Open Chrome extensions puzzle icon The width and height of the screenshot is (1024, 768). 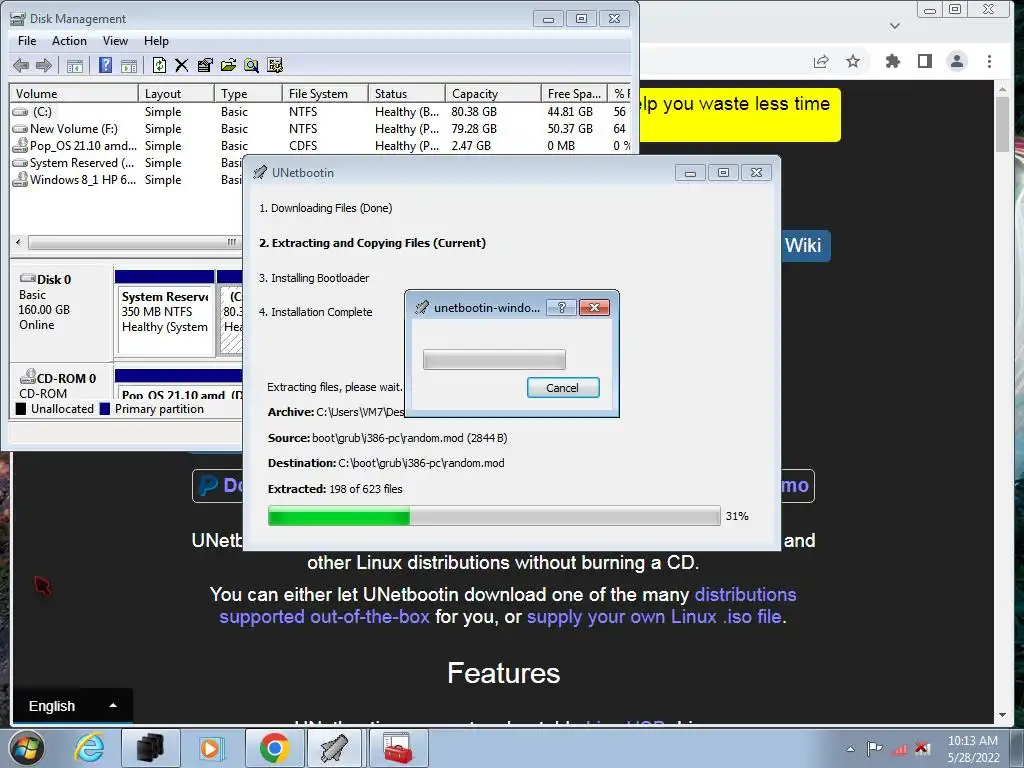coord(892,61)
